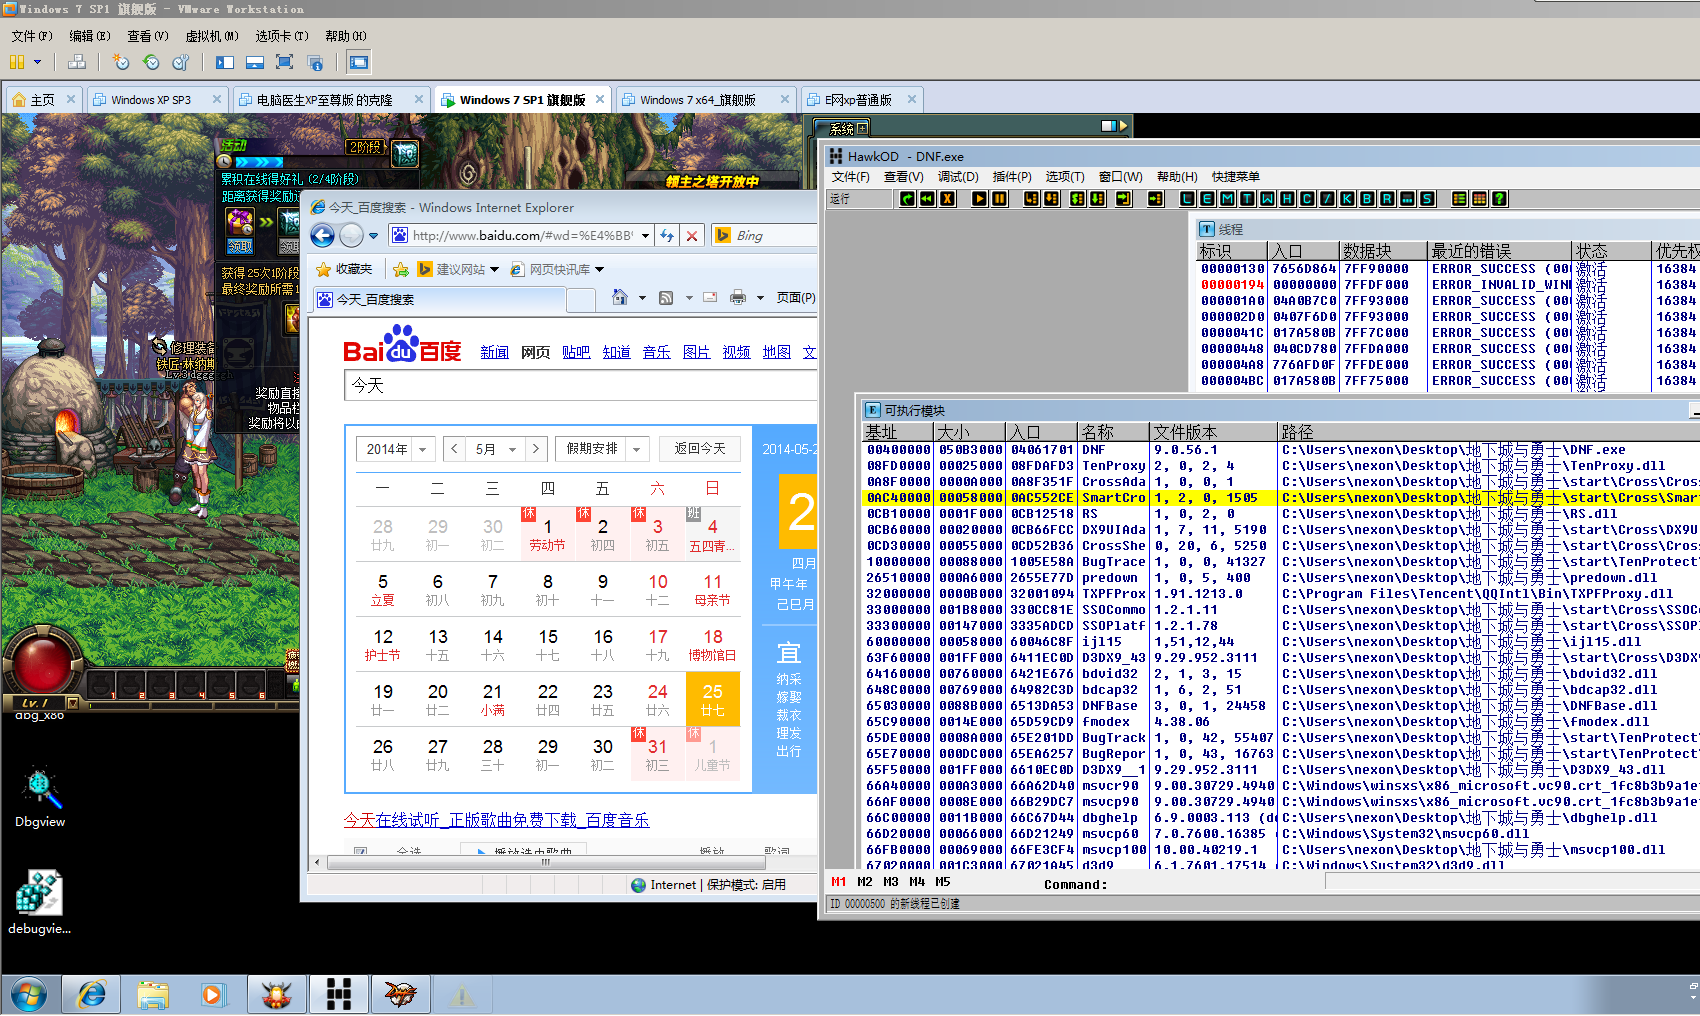Click the 收藏夹 favorites button in IE

click(344, 270)
